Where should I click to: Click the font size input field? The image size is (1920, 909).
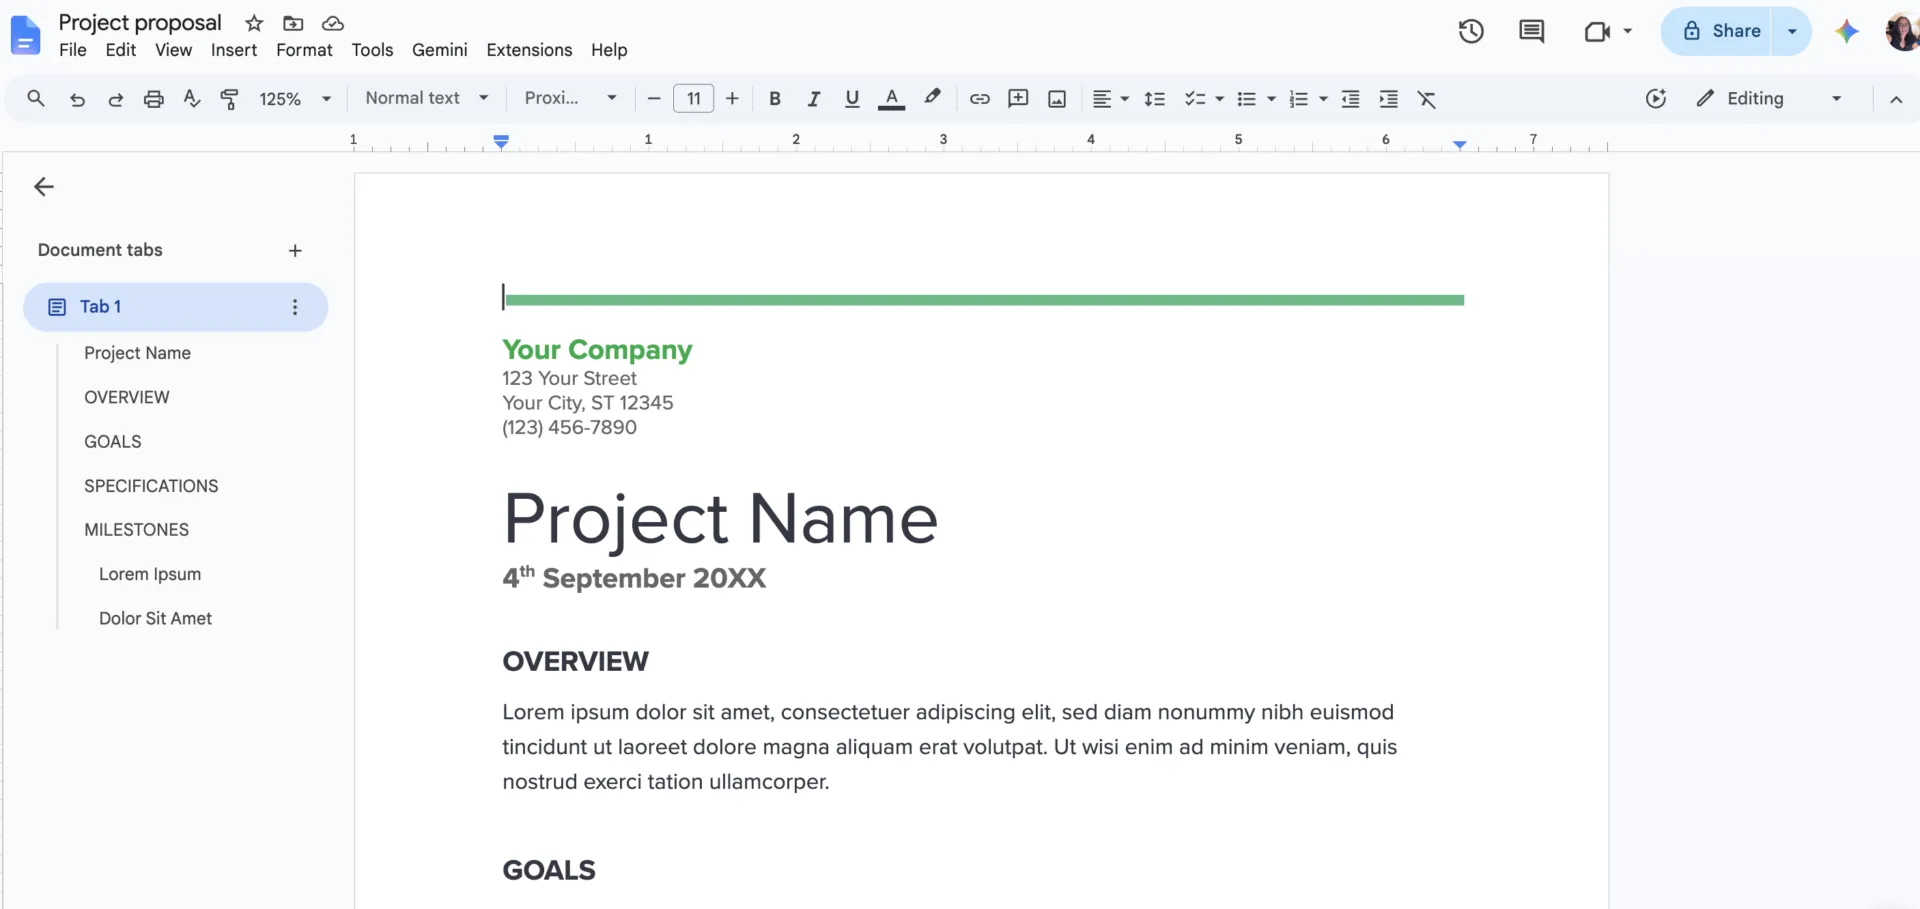pos(694,98)
